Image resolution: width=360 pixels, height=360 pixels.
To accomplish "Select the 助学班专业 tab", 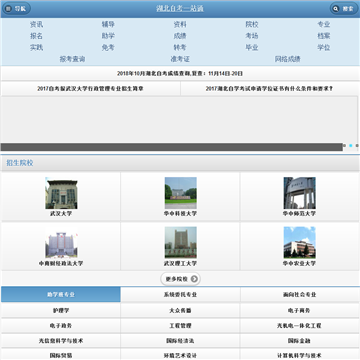I will tap(61, 295).
